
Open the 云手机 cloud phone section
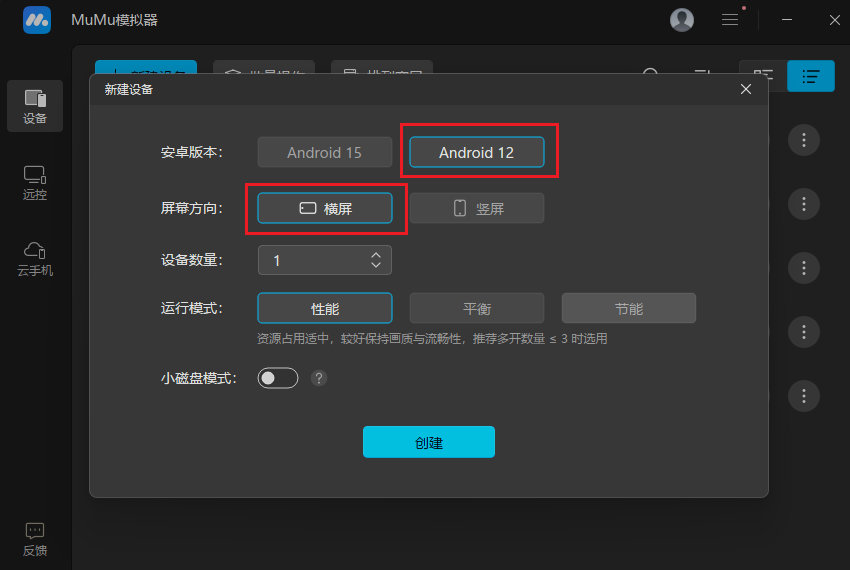click(x=35, y=259)
